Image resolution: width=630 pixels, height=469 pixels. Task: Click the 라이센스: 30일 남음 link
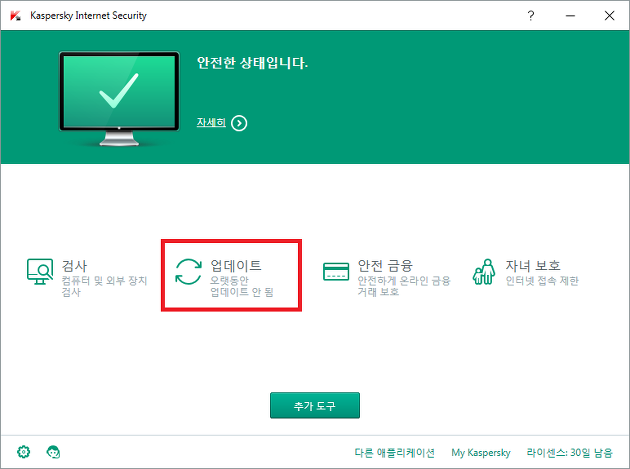pyautogui.click(x=569, y=453)
